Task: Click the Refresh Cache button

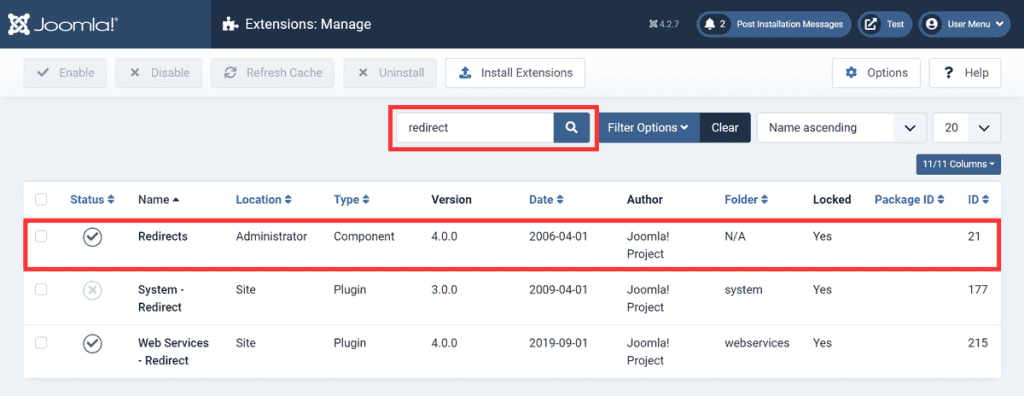Action: (272, 73)
